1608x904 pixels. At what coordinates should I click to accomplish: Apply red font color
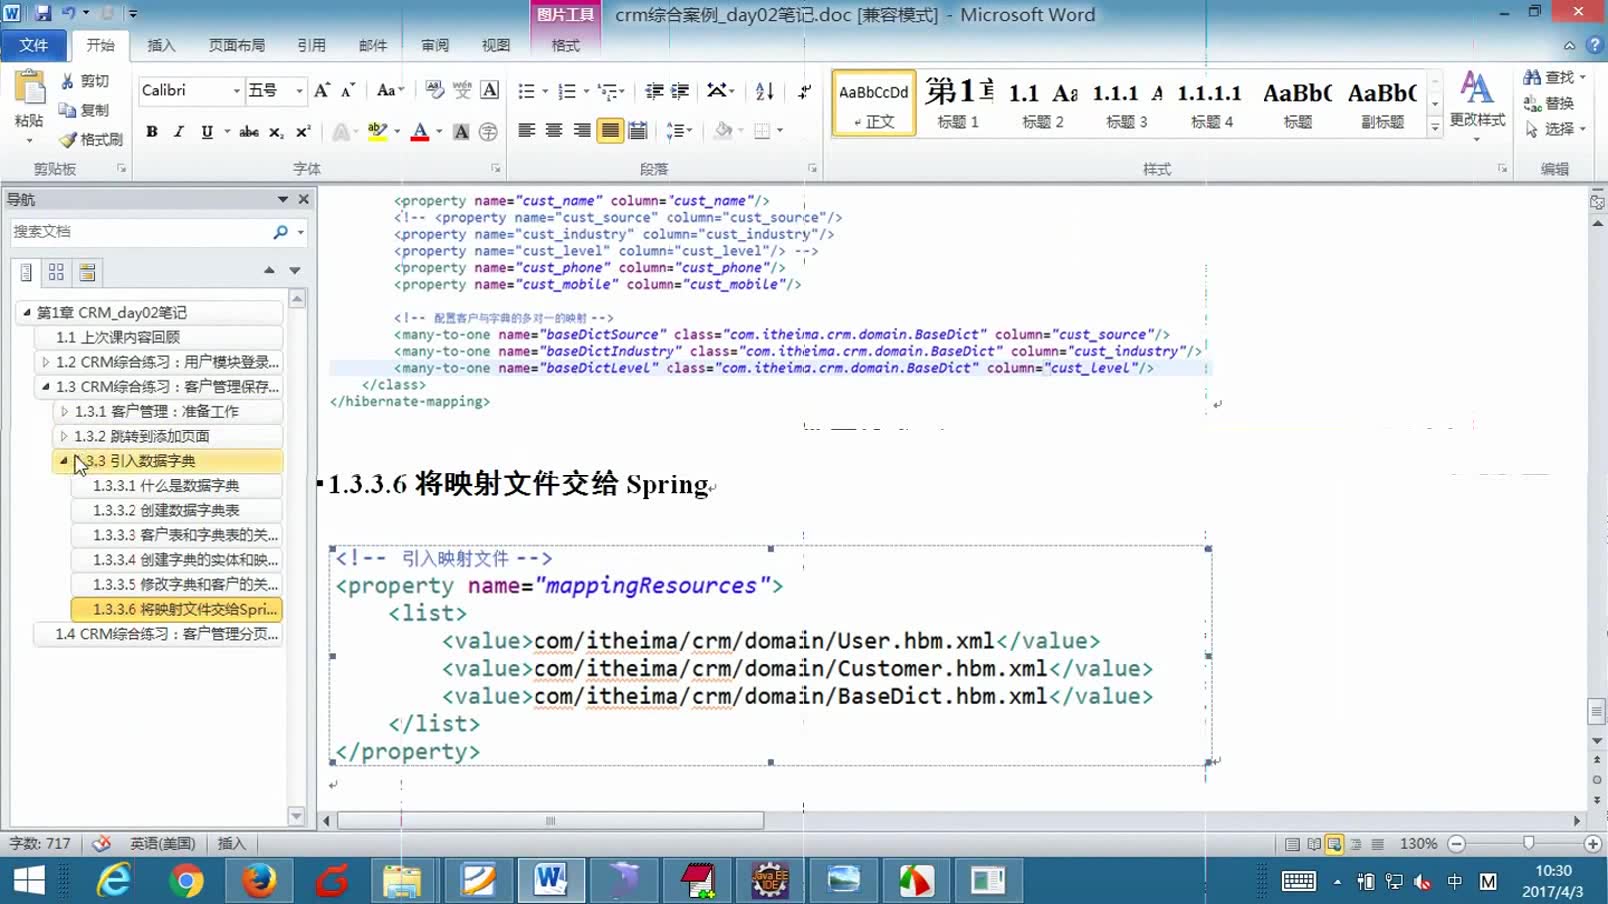tap(420, 131)
